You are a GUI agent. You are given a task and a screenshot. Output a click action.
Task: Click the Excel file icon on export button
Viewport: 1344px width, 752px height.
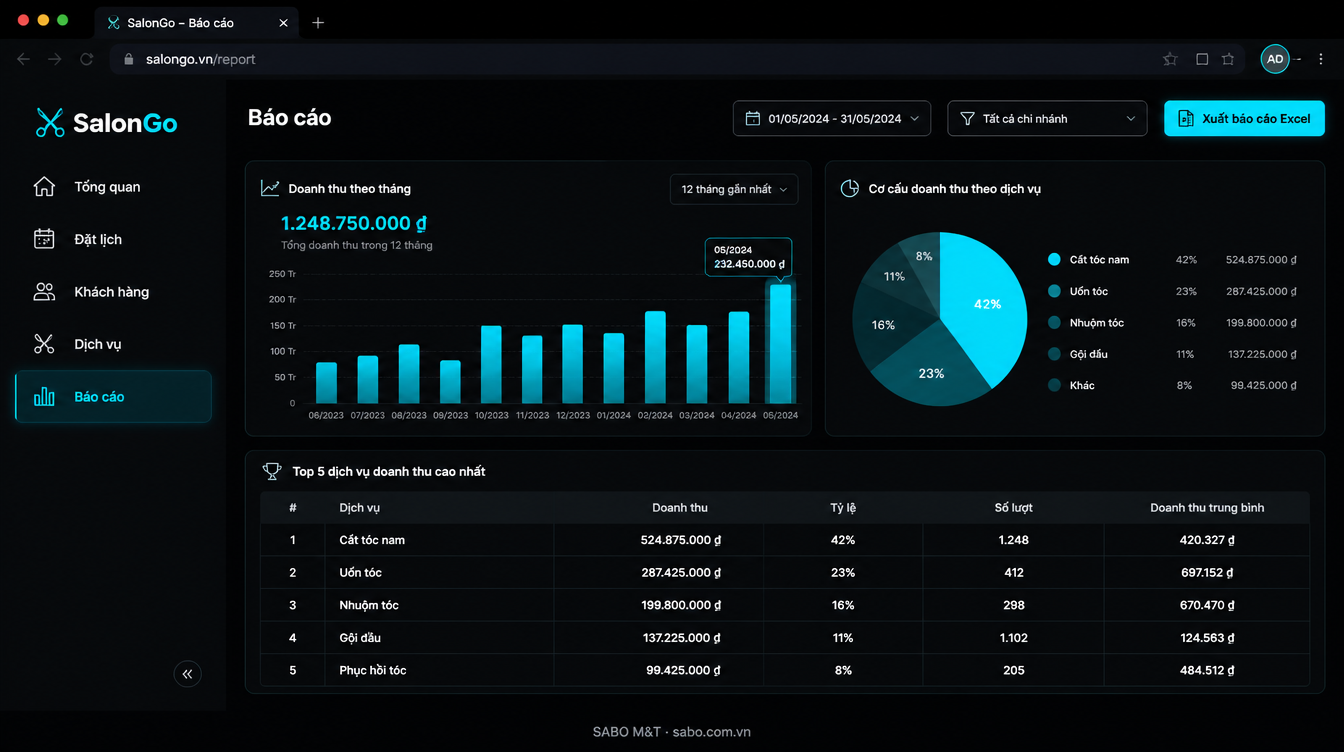click(x=1186, y=118)
